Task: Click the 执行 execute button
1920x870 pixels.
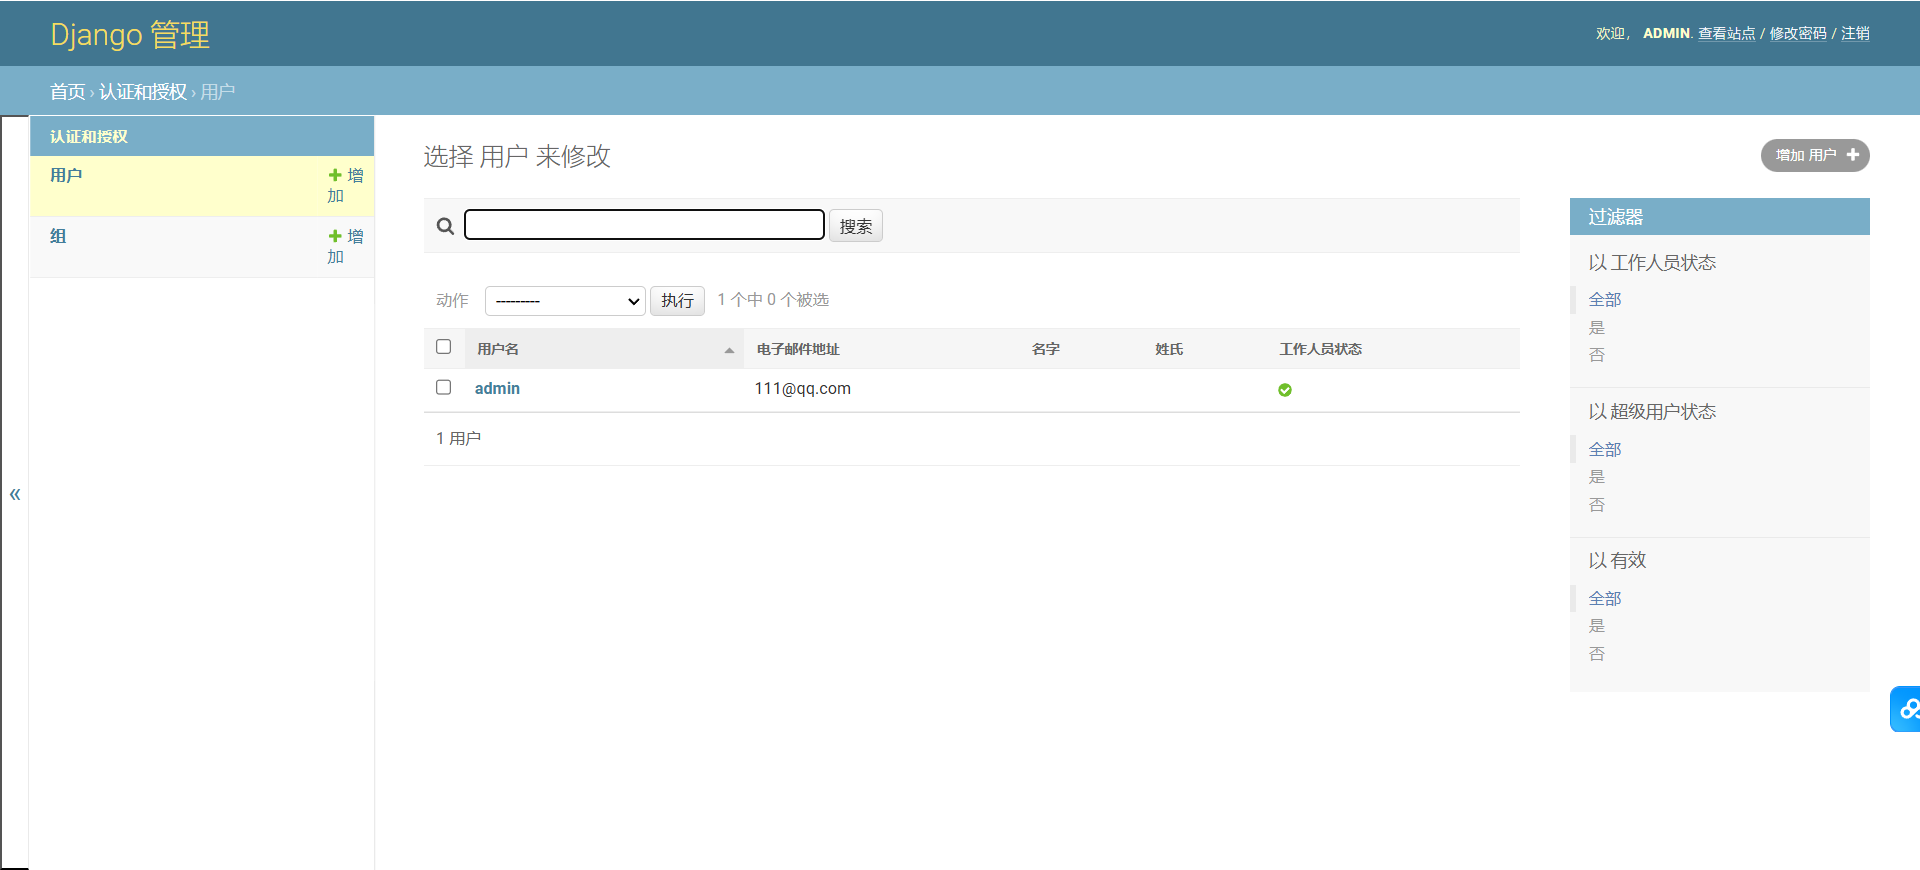Action: click(x=677, y=301)
